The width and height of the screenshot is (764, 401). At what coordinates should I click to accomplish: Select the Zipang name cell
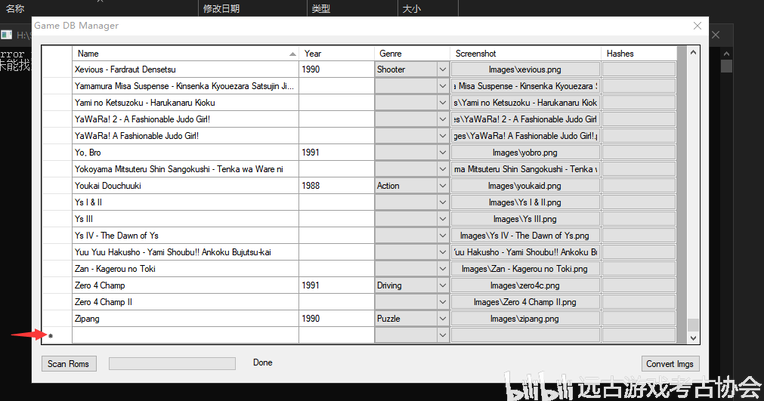coord(185,319)
